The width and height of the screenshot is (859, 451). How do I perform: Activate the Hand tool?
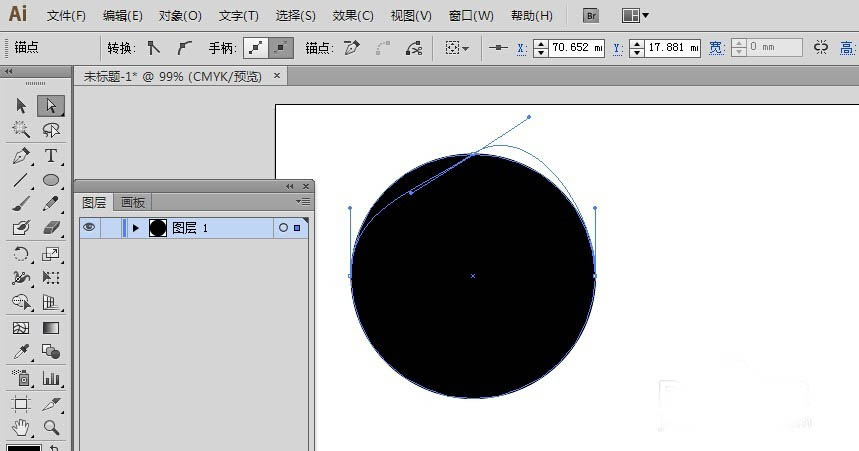(21, 427)
